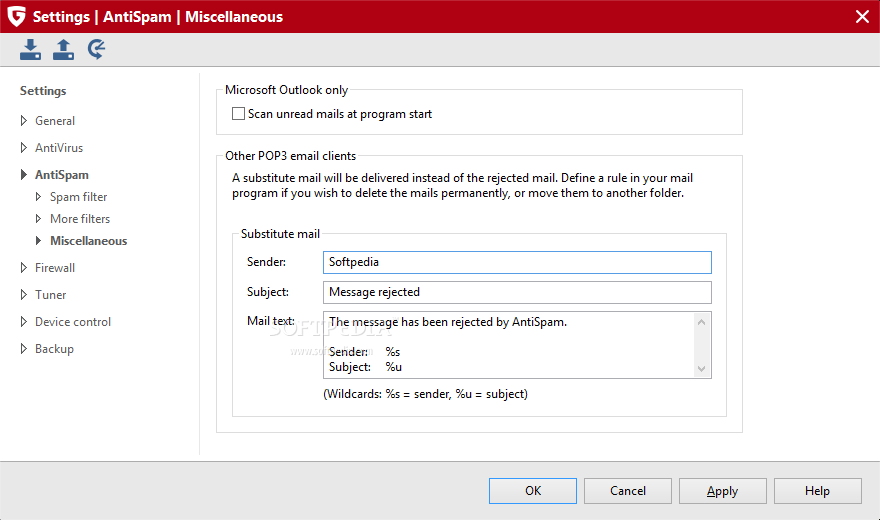This screenshot has width=880, height=520.
Task: Open Help for this dialog
Action: 817,491
